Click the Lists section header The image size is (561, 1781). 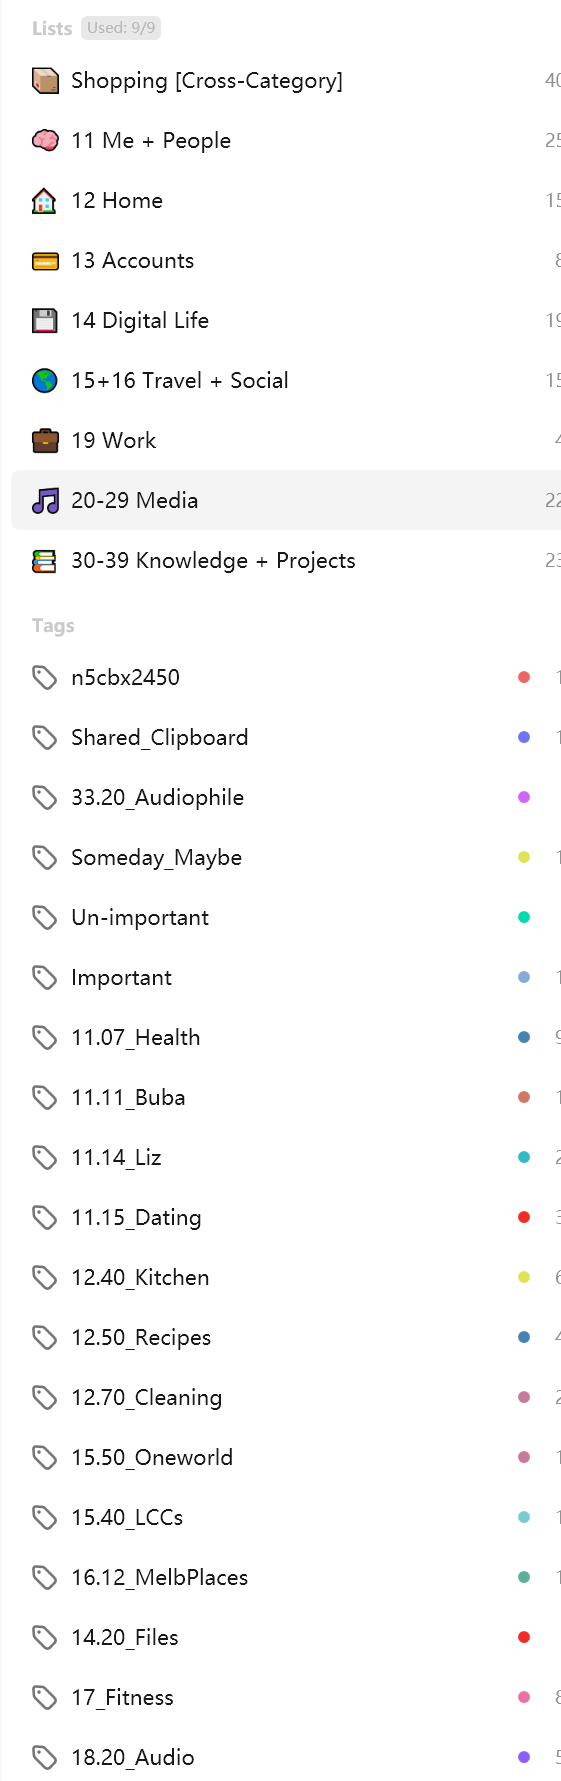52,29
